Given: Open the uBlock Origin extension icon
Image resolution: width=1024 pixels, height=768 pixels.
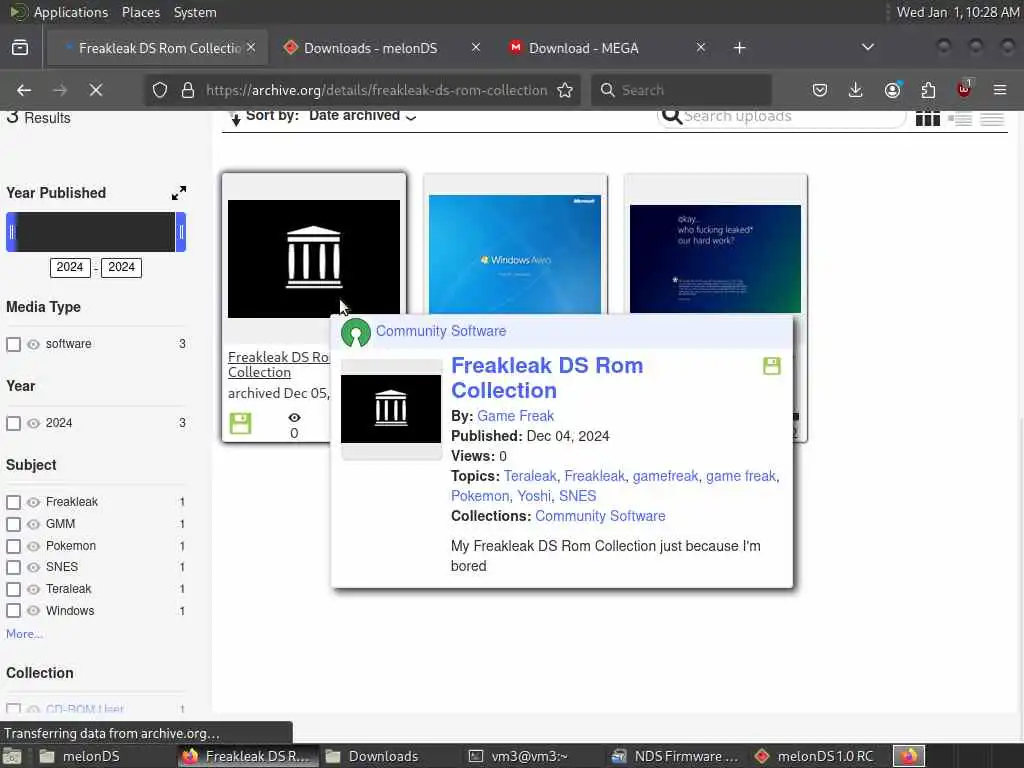Looking at the screenshot, I should click(964, 89).
